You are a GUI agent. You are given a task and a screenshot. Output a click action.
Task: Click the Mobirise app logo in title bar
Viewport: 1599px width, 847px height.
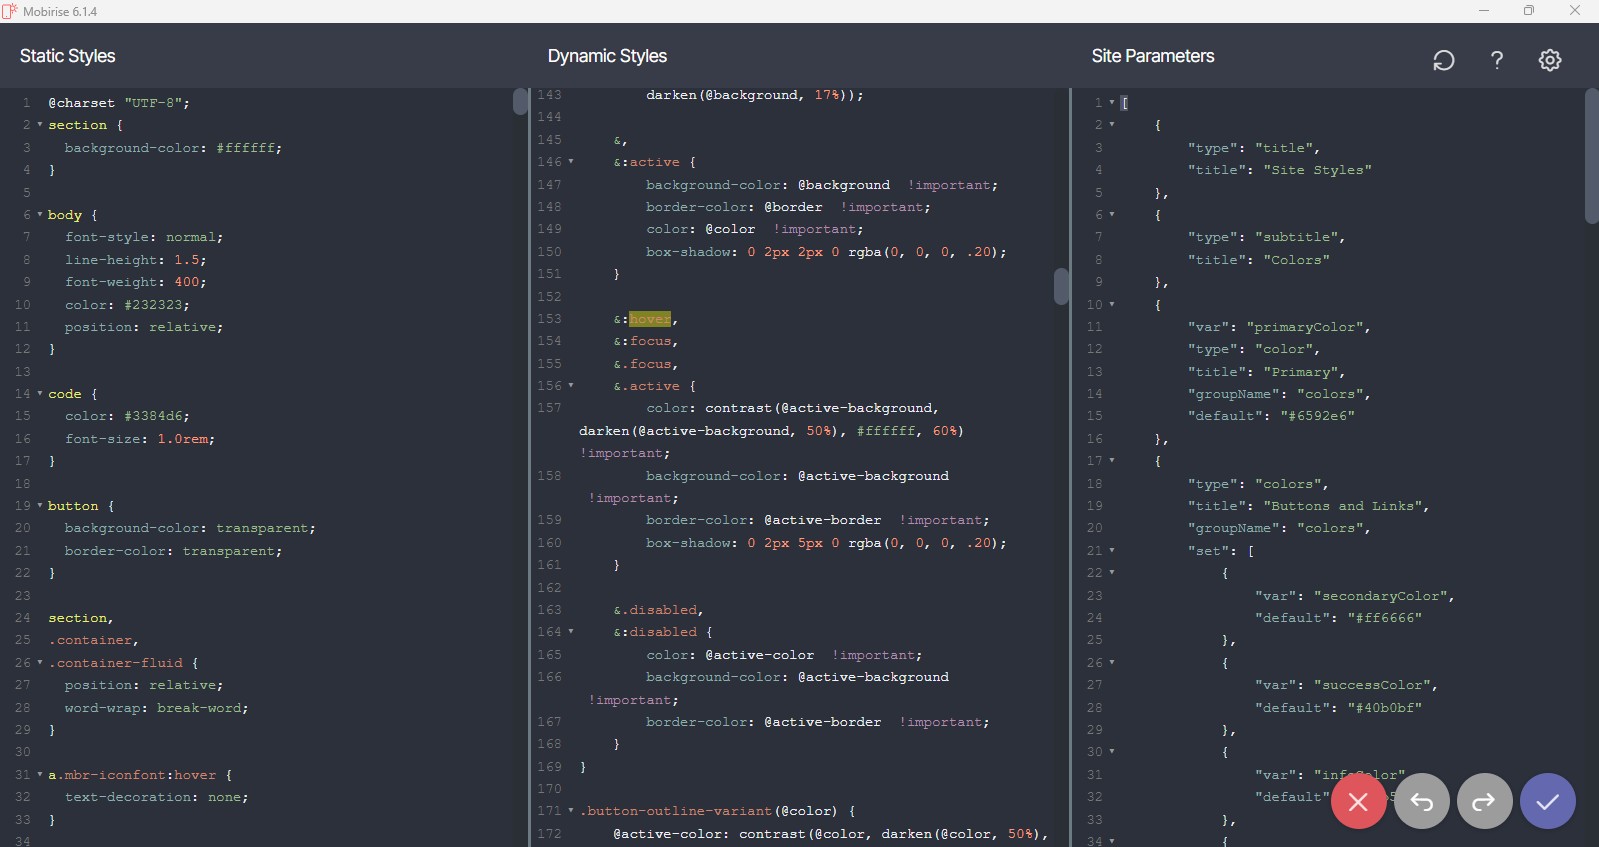[10, 11]
